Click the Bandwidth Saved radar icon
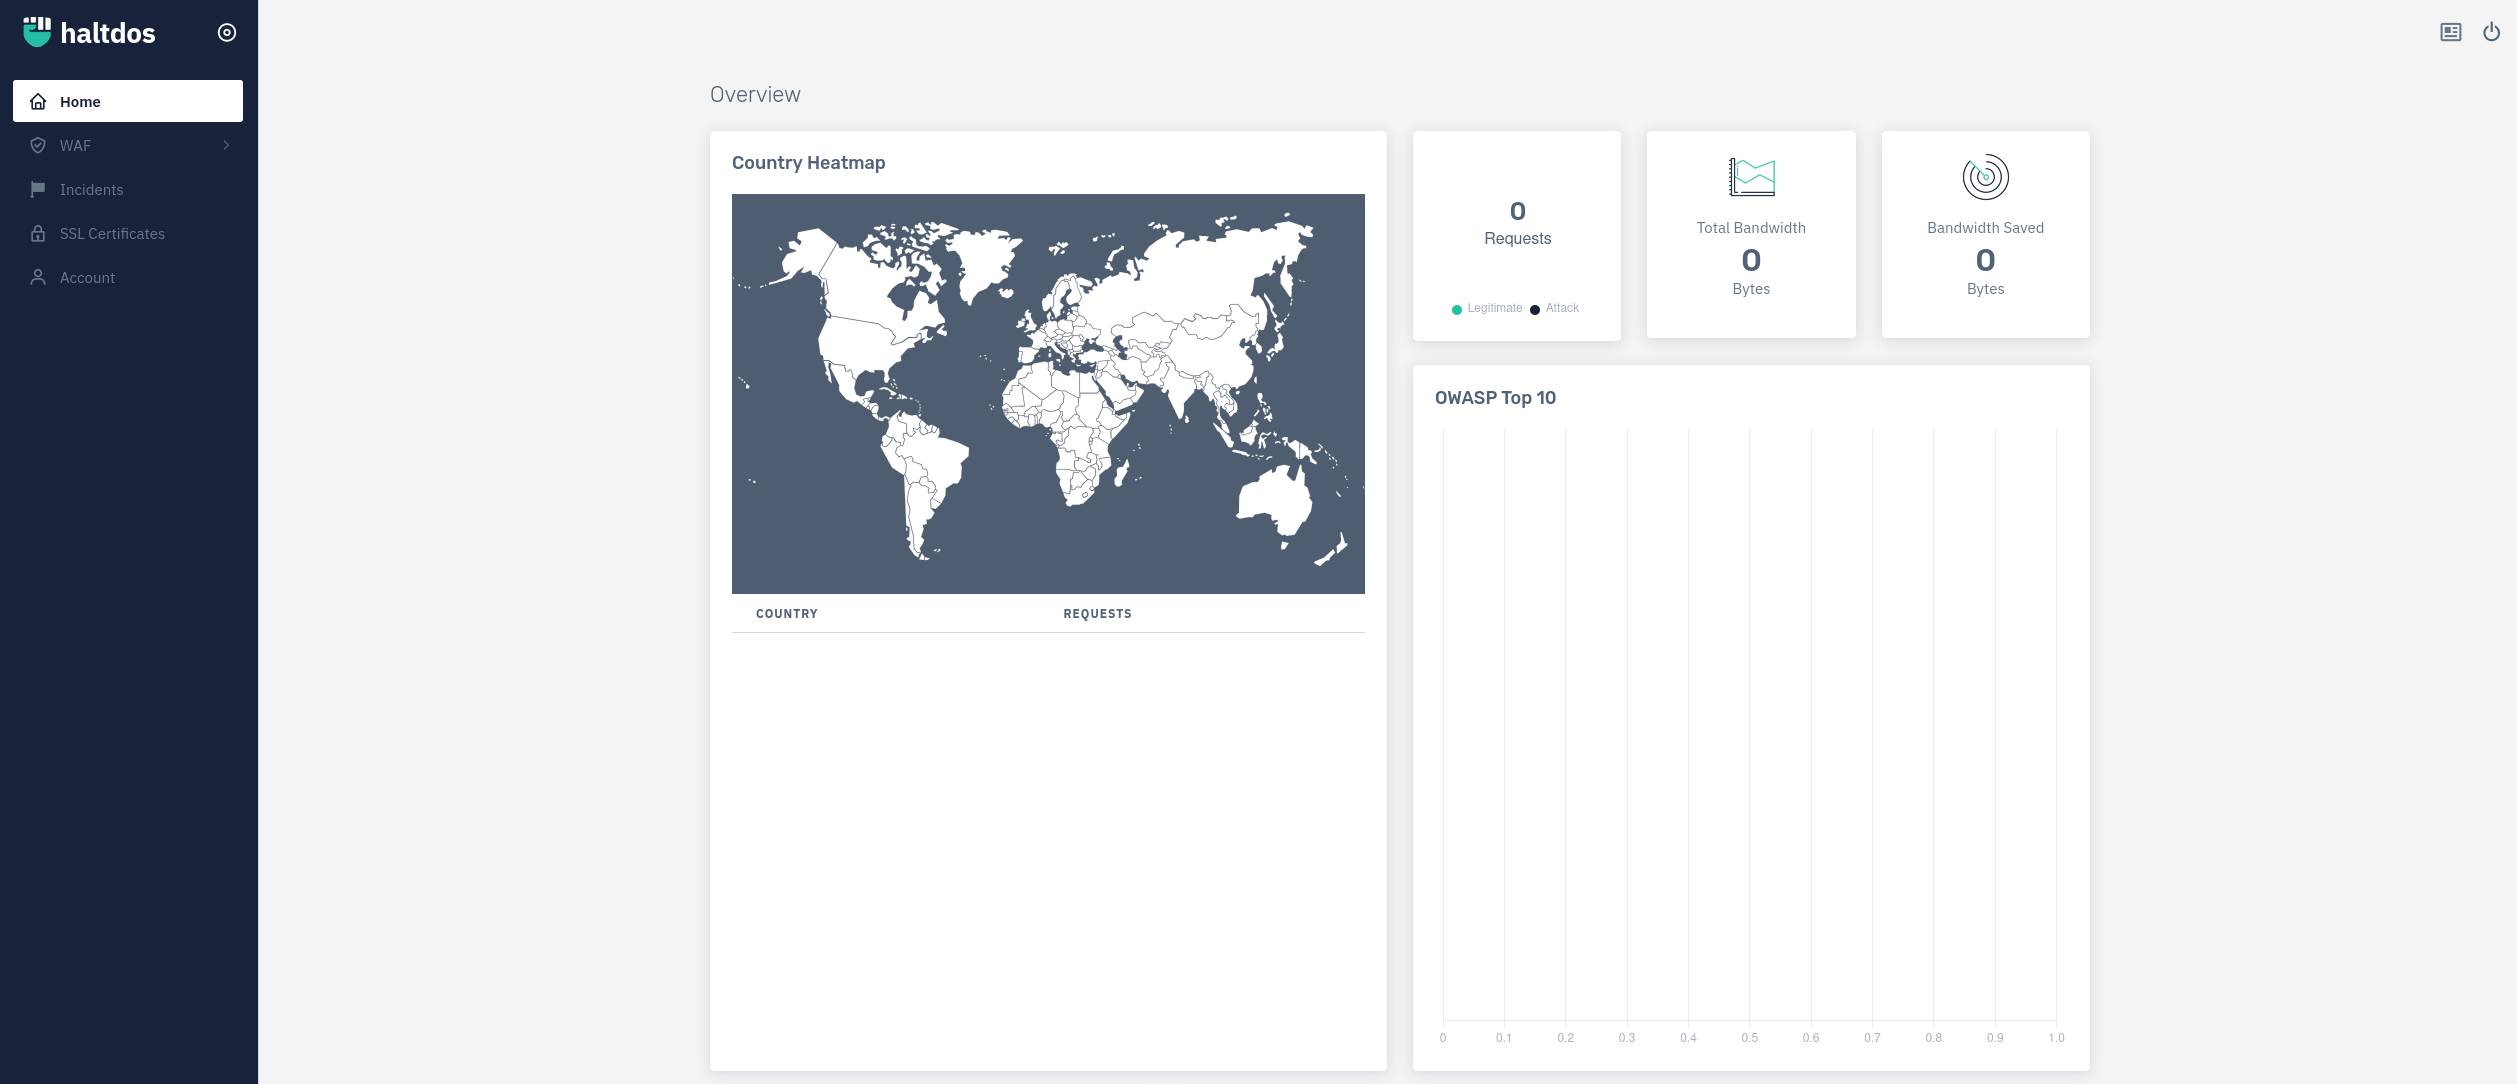Screen dimensions: 2517x1084 tap(1985, 177)
